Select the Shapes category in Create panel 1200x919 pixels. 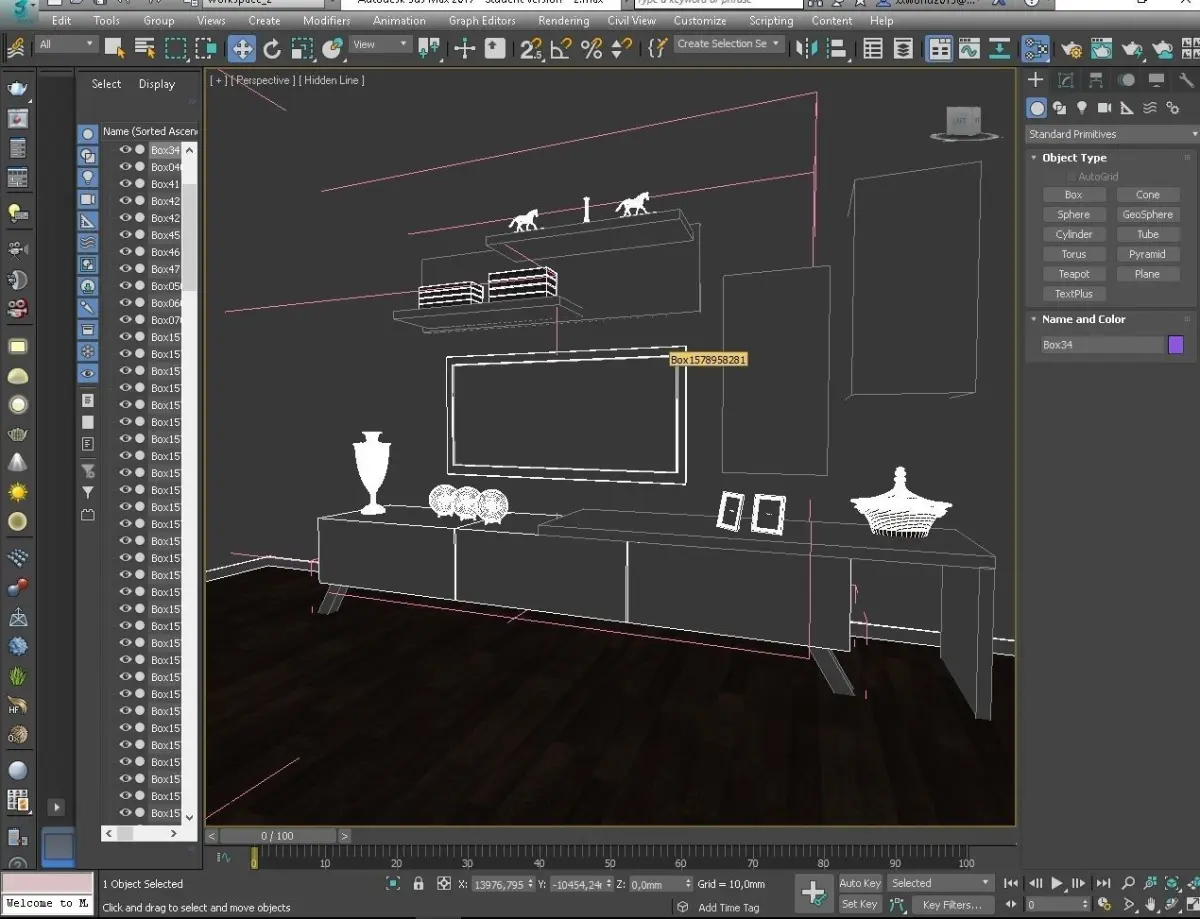pyautogui.click(x=1059, y=108)
